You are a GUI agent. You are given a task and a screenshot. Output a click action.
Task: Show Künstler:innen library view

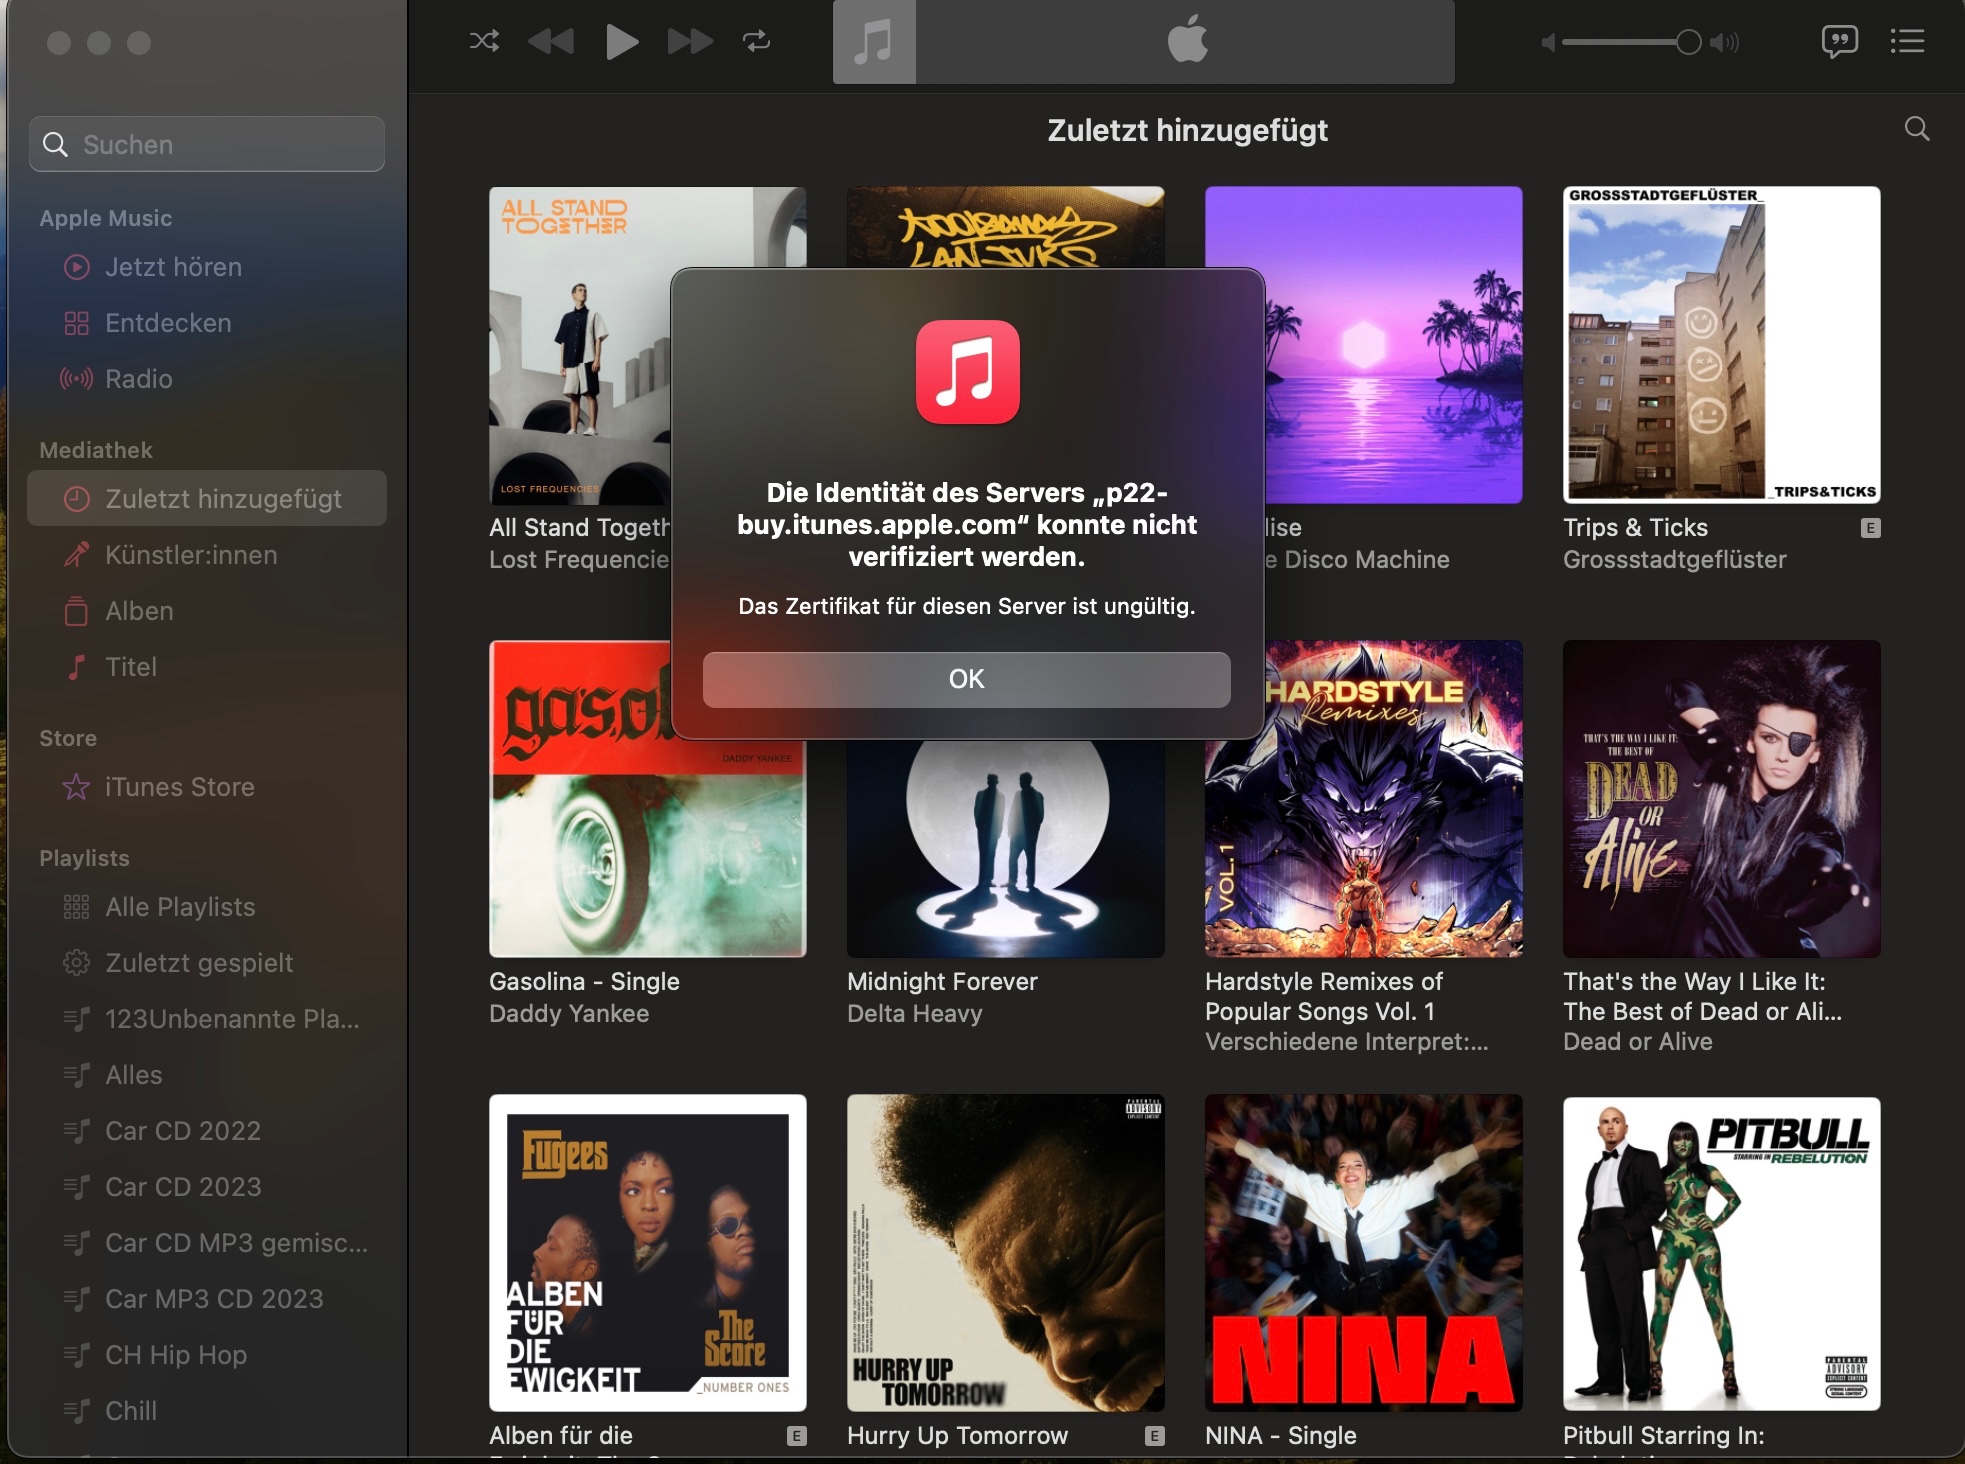tap(191, 555)
